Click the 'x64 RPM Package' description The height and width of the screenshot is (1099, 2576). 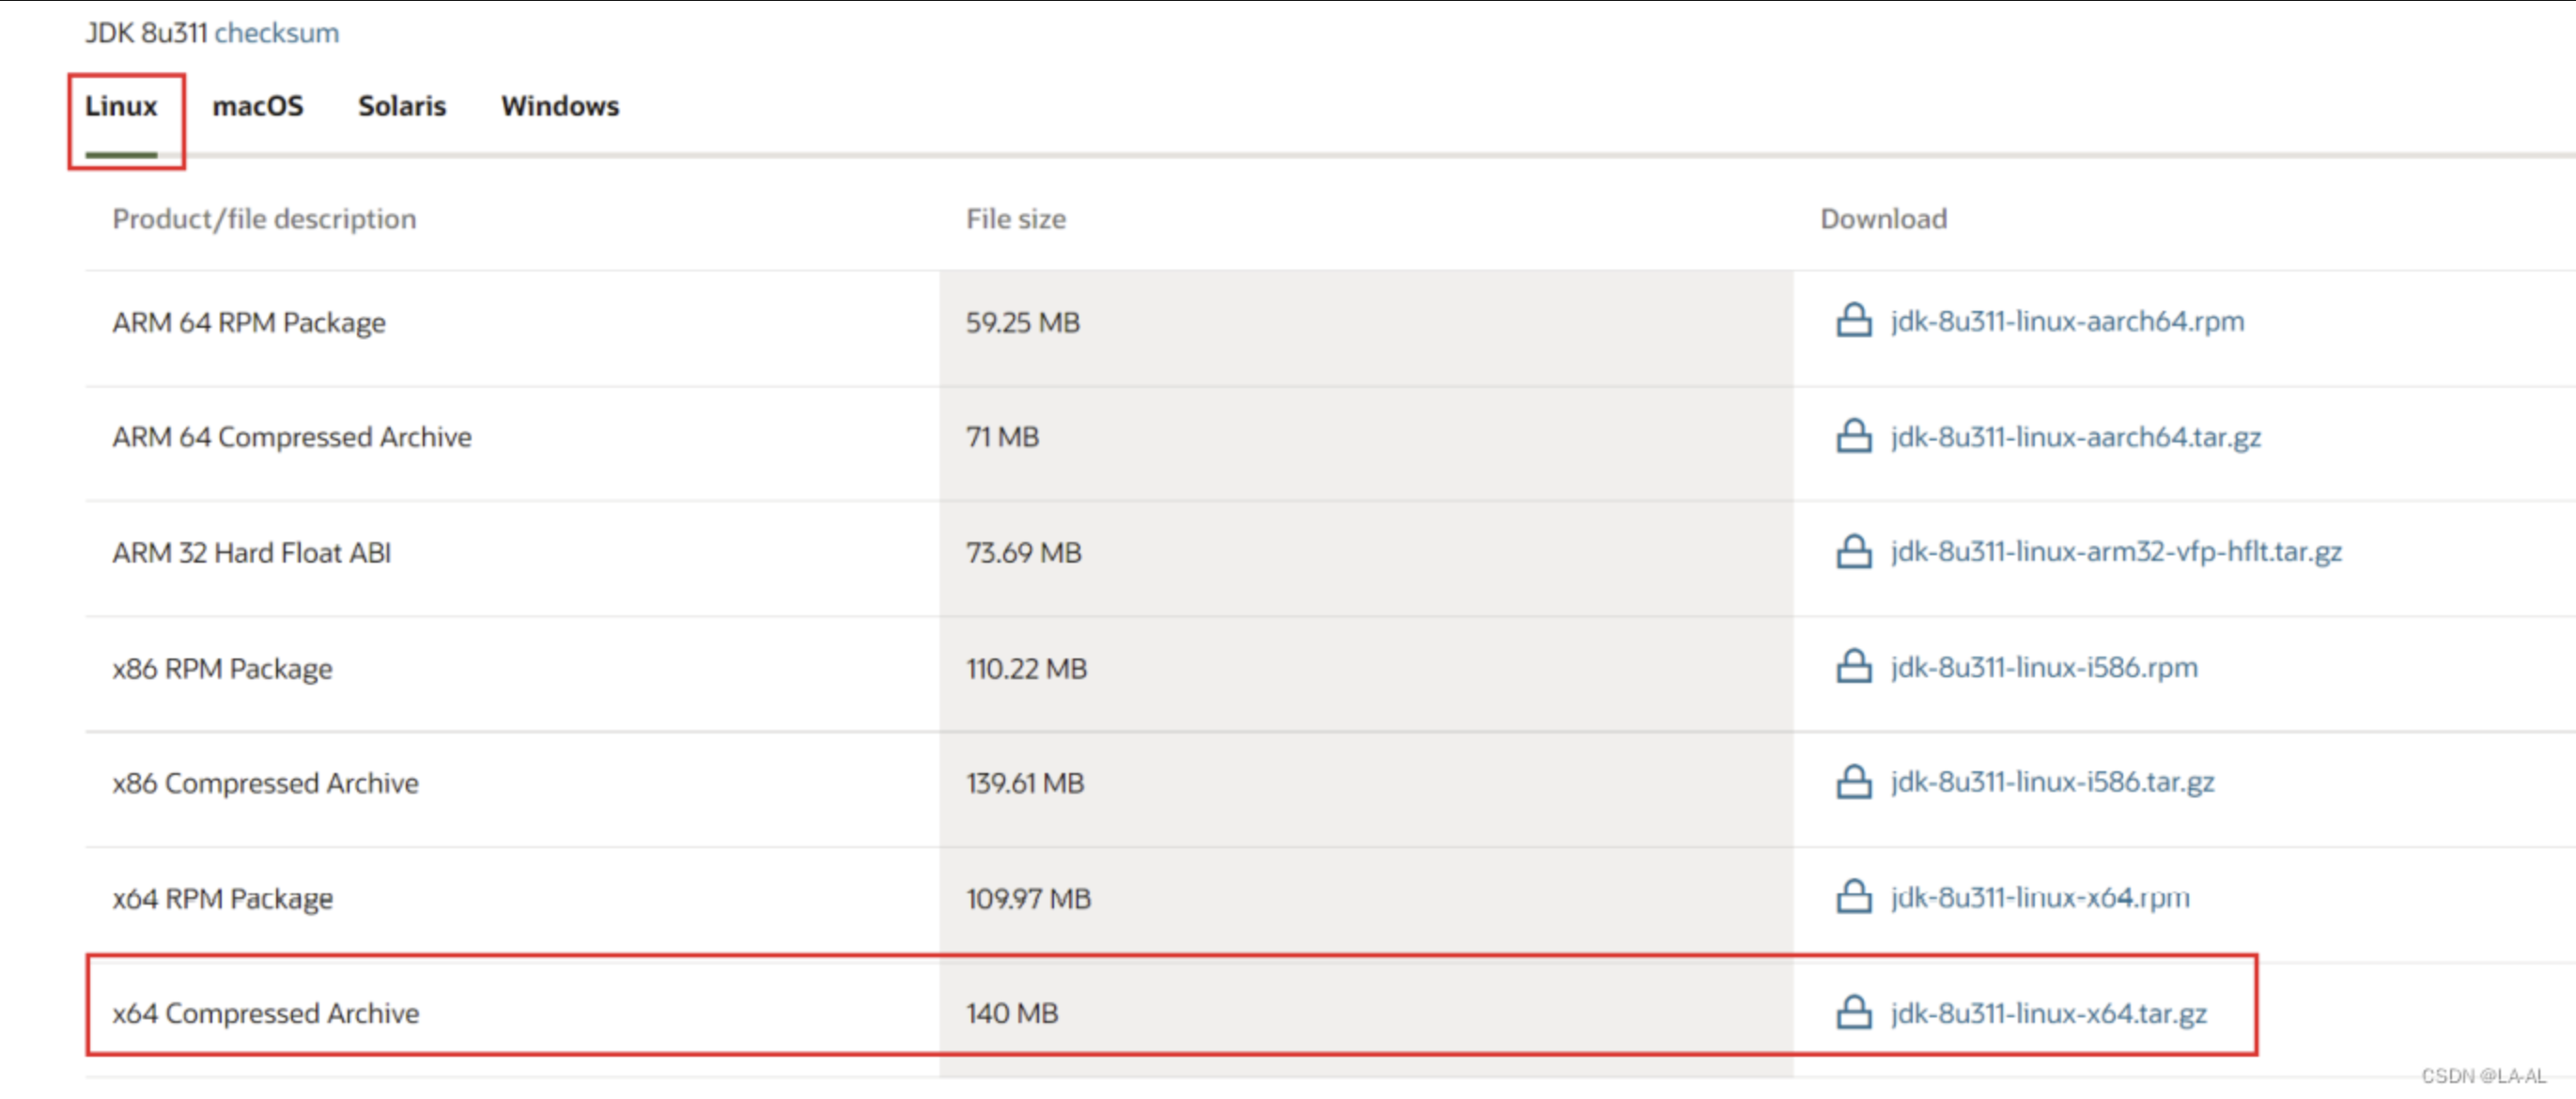point(223,898)
